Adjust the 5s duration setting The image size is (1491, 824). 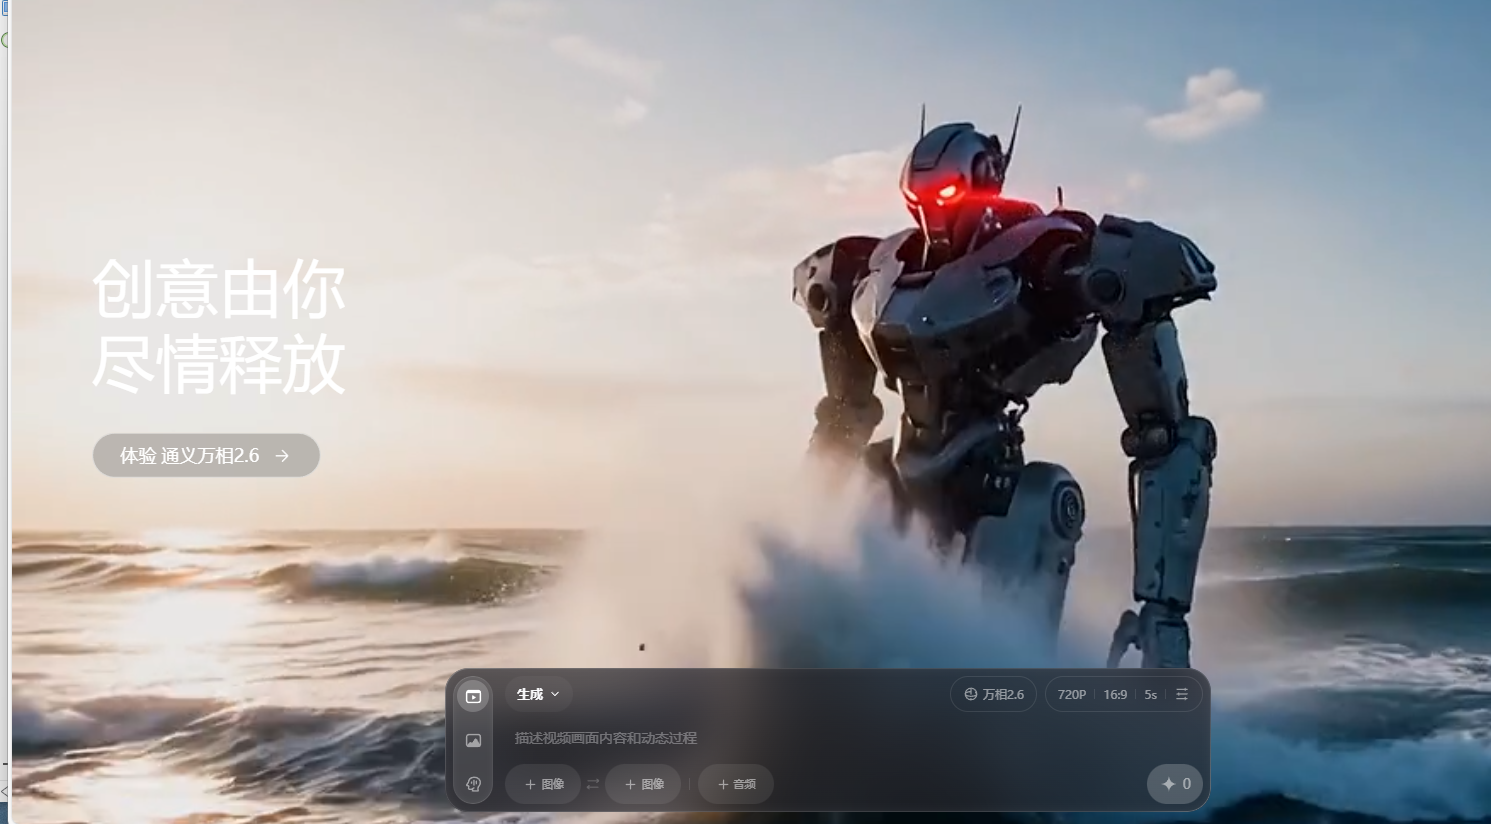coord(1150,694)
